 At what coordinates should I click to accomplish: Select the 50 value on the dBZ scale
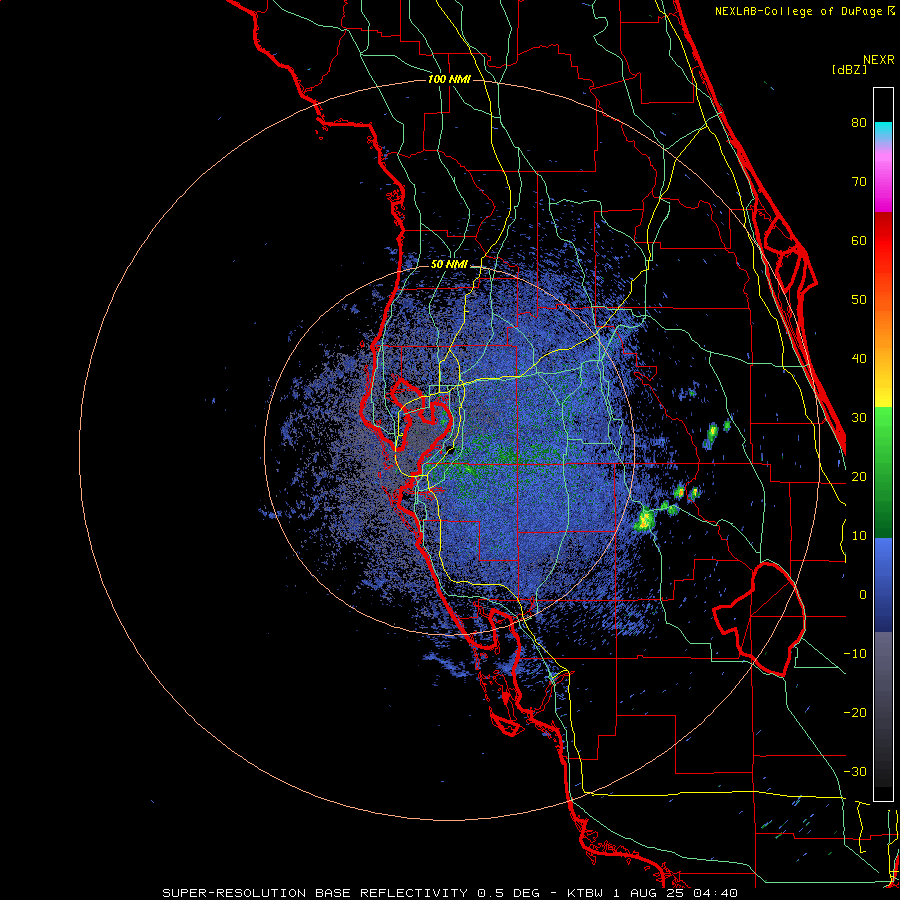coord(859,300)
